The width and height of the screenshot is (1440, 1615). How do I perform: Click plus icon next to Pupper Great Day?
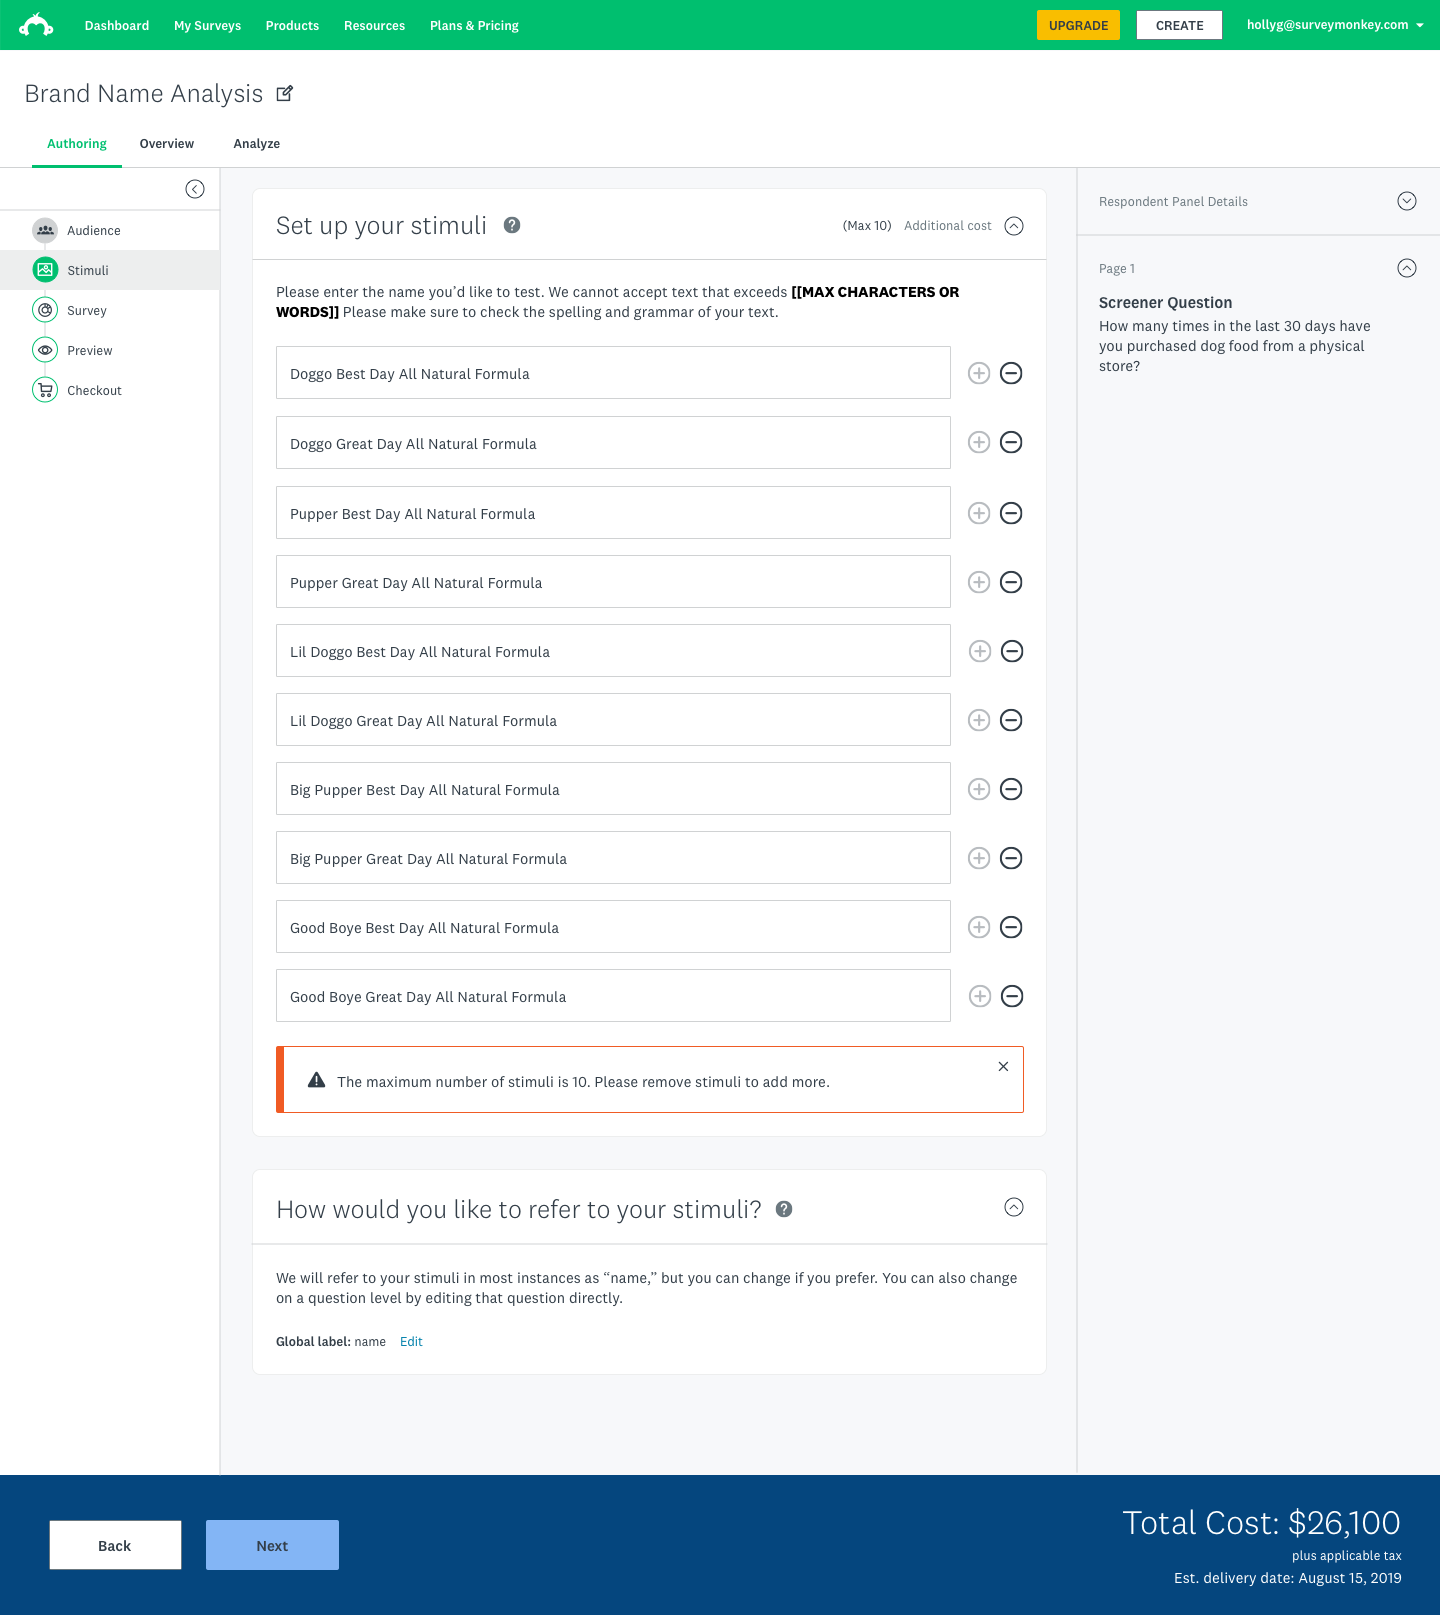coord(979,582)
